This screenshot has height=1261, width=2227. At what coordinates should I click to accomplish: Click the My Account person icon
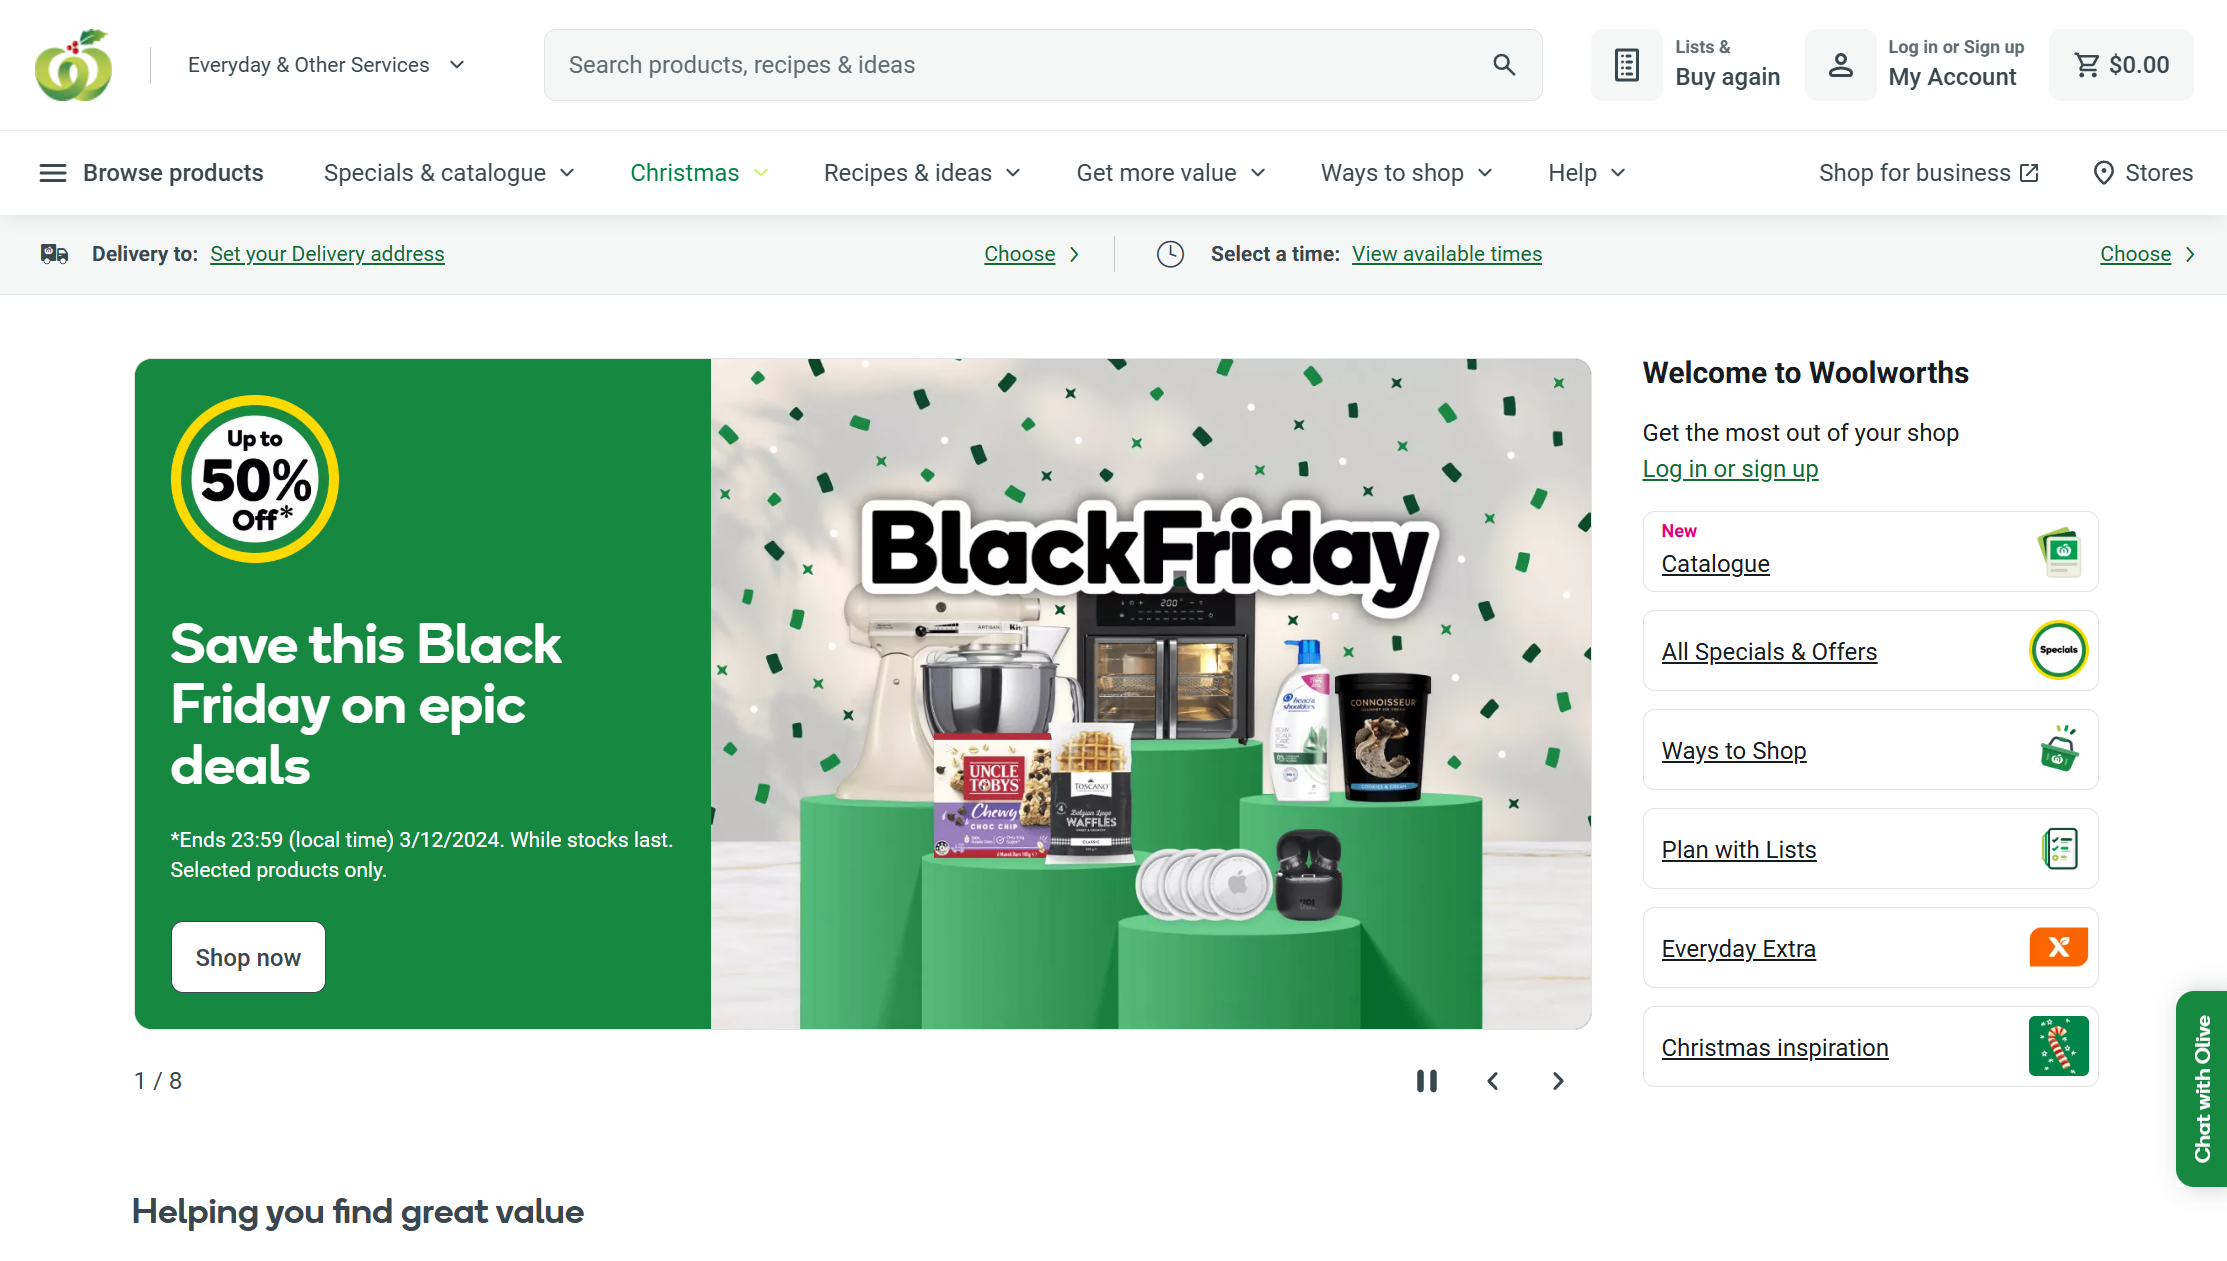1840,65
